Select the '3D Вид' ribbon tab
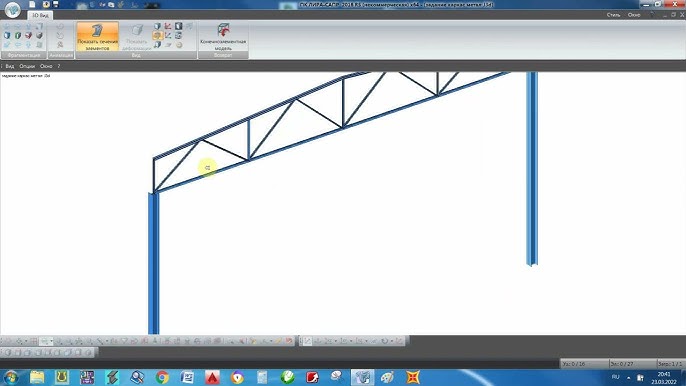 [x=40, y=15]
